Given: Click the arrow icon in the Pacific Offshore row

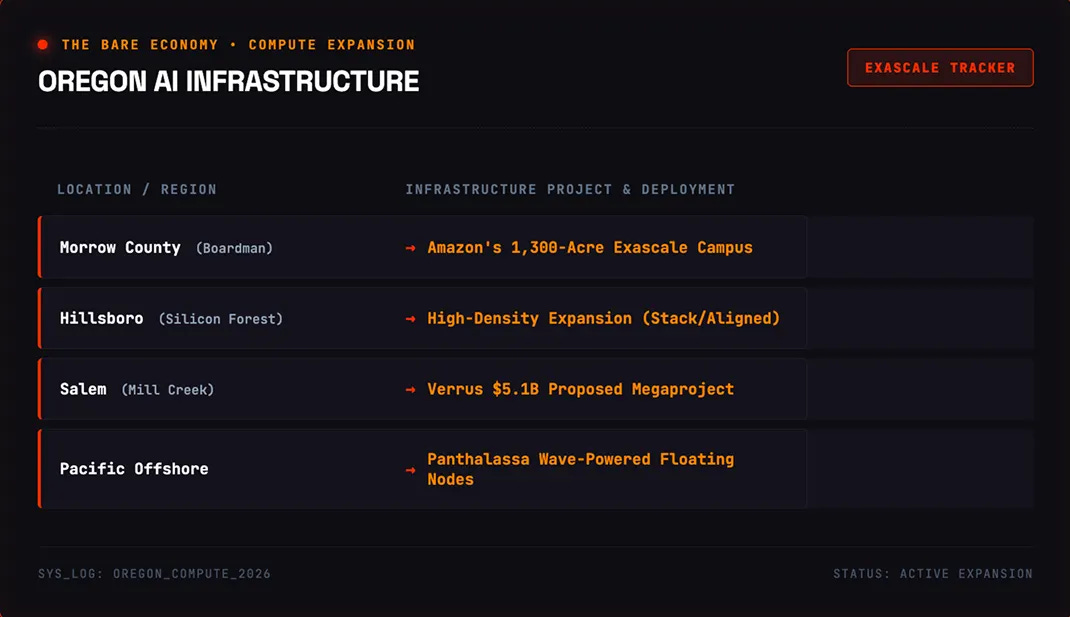Looking at the screenshot, I should pos(410,470).
